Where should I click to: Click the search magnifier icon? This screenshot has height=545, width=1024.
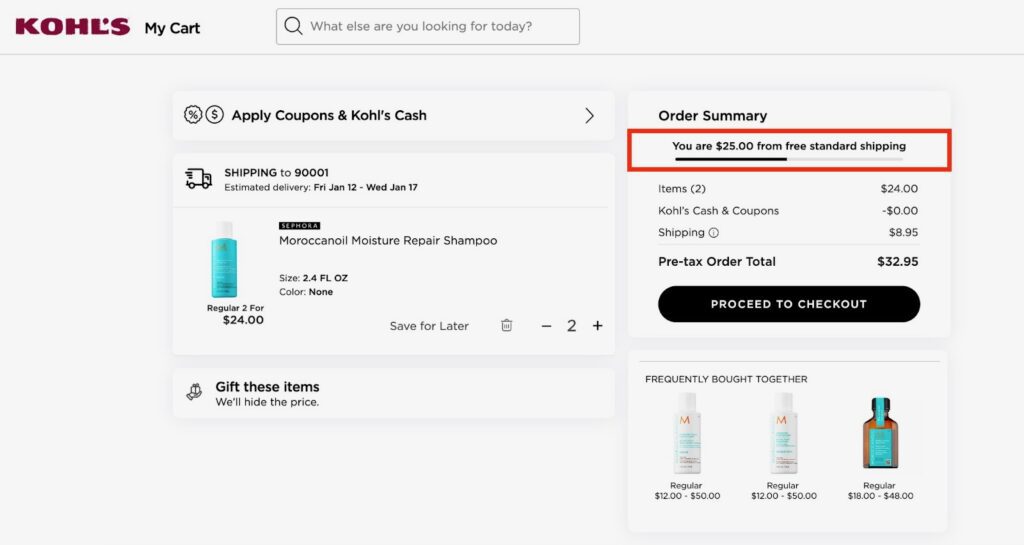pos(293,27)
